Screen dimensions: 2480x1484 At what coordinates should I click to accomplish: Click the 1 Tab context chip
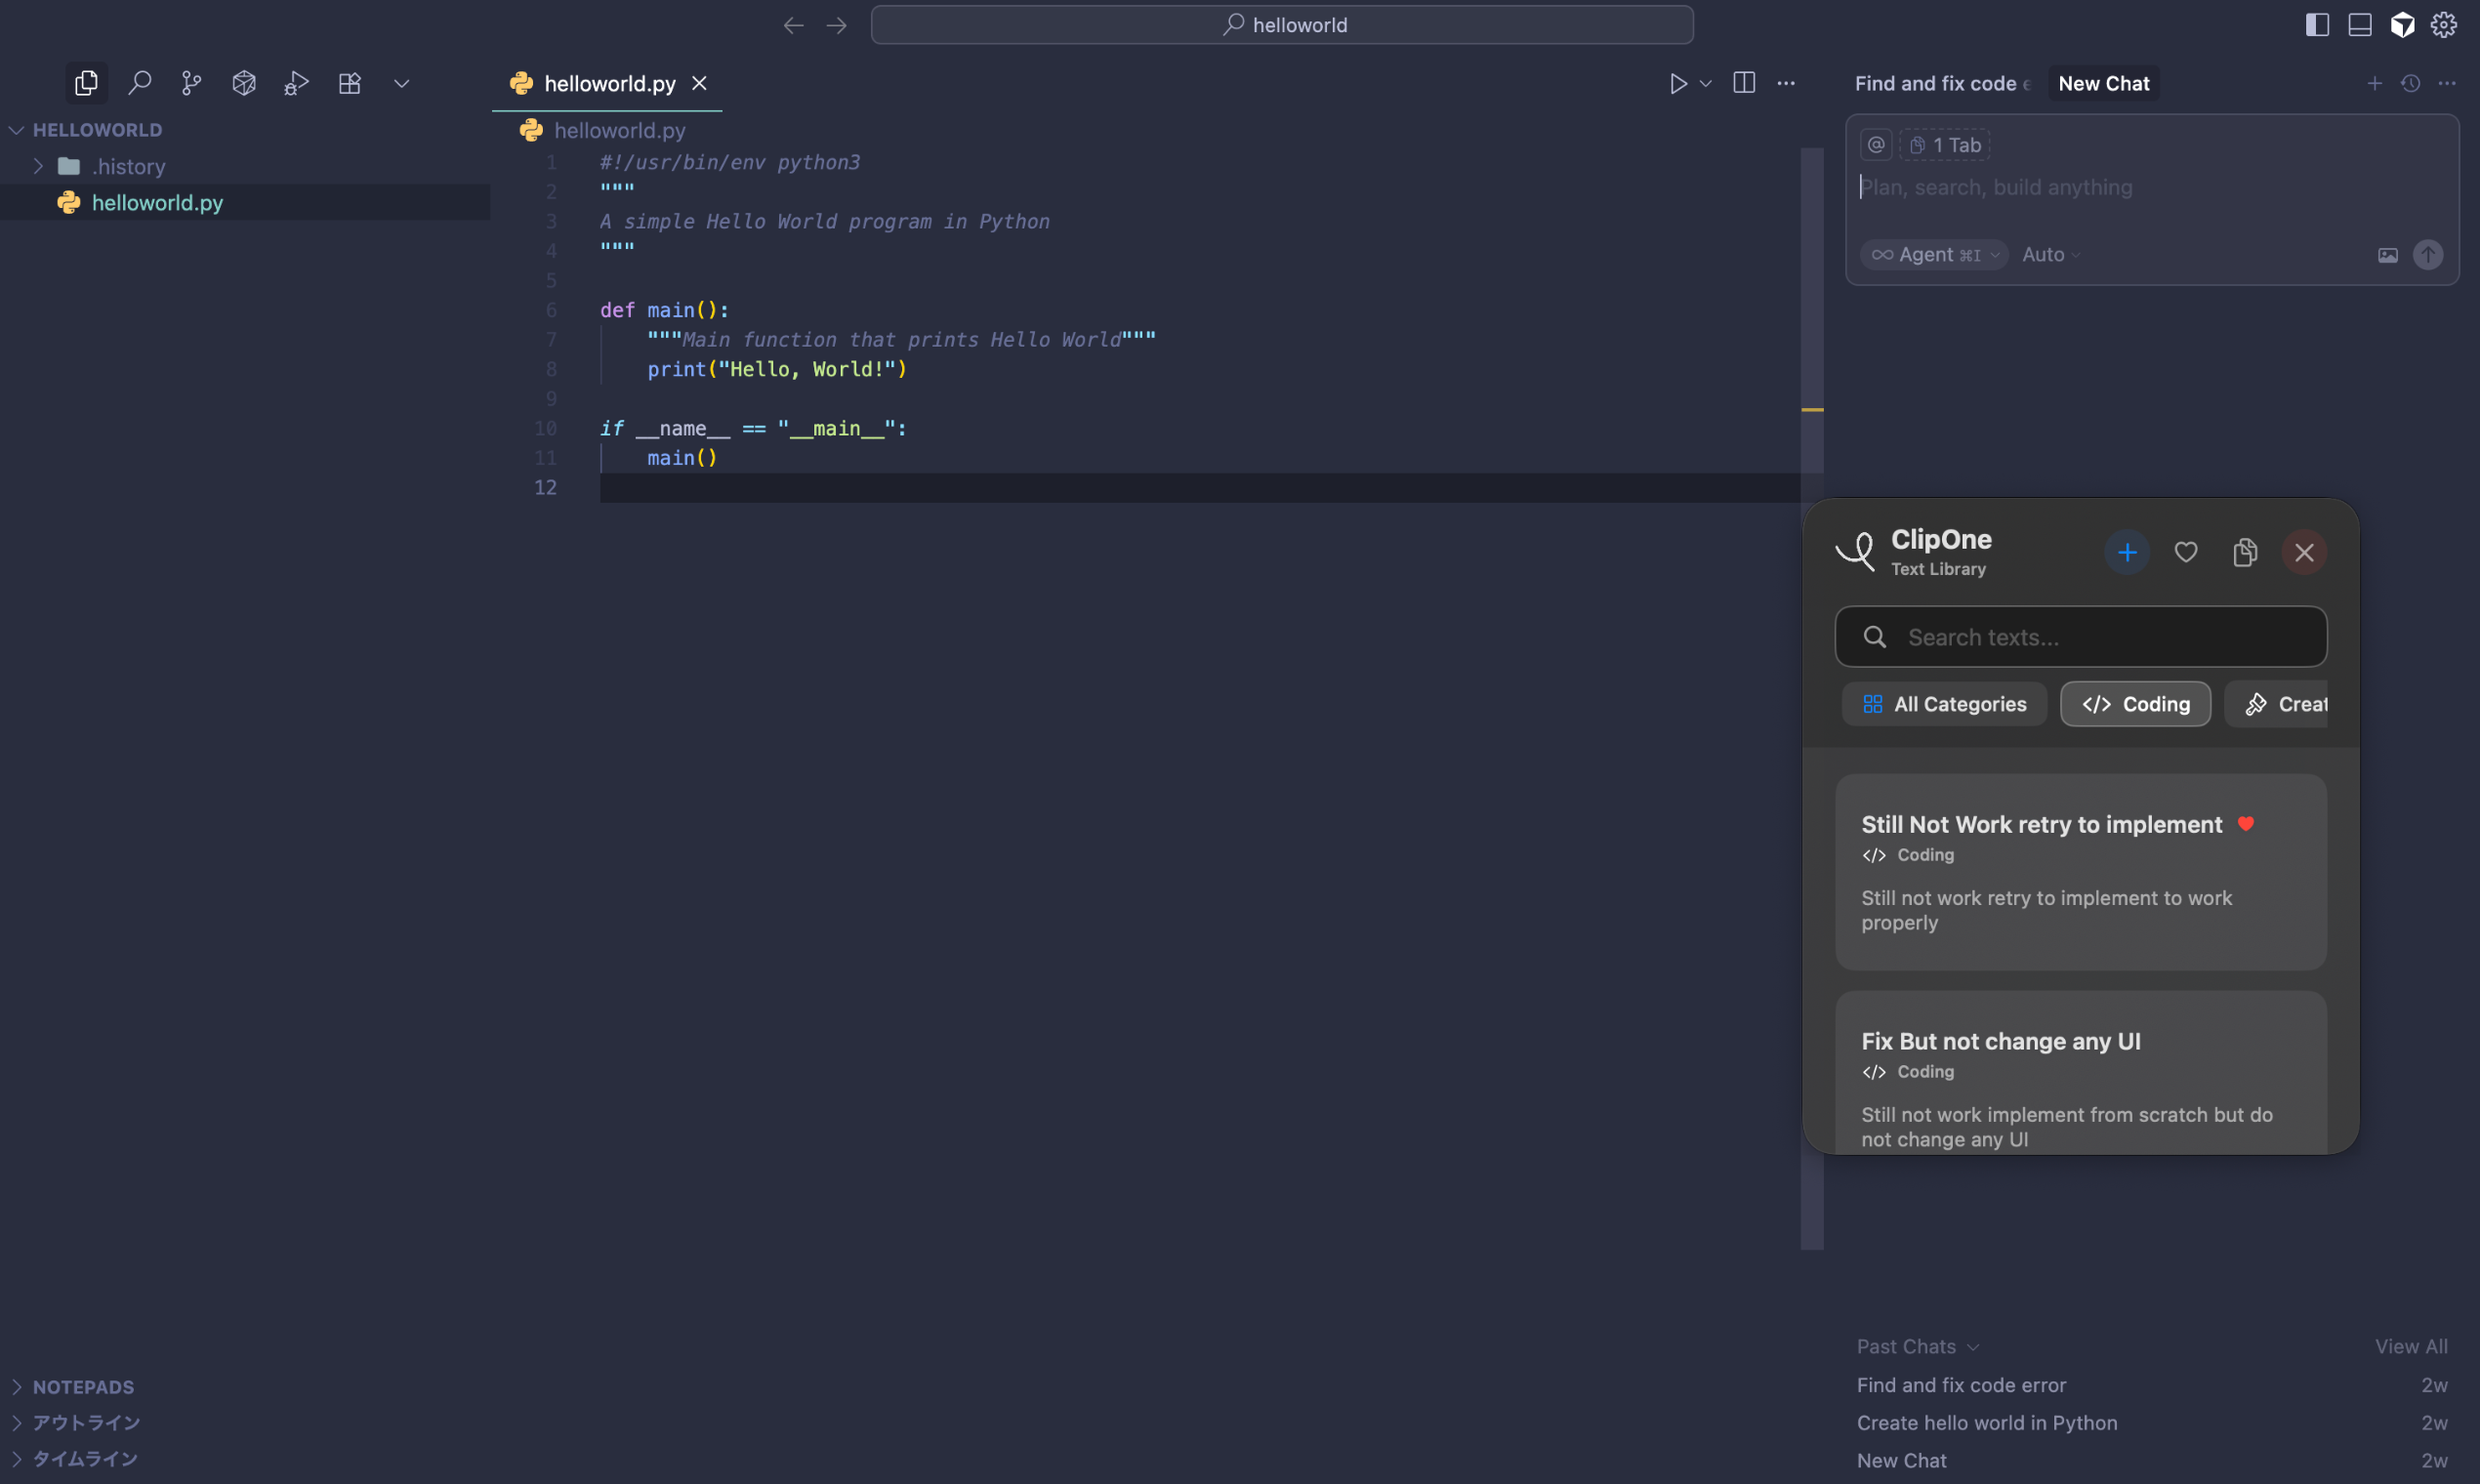[1944, 145]
